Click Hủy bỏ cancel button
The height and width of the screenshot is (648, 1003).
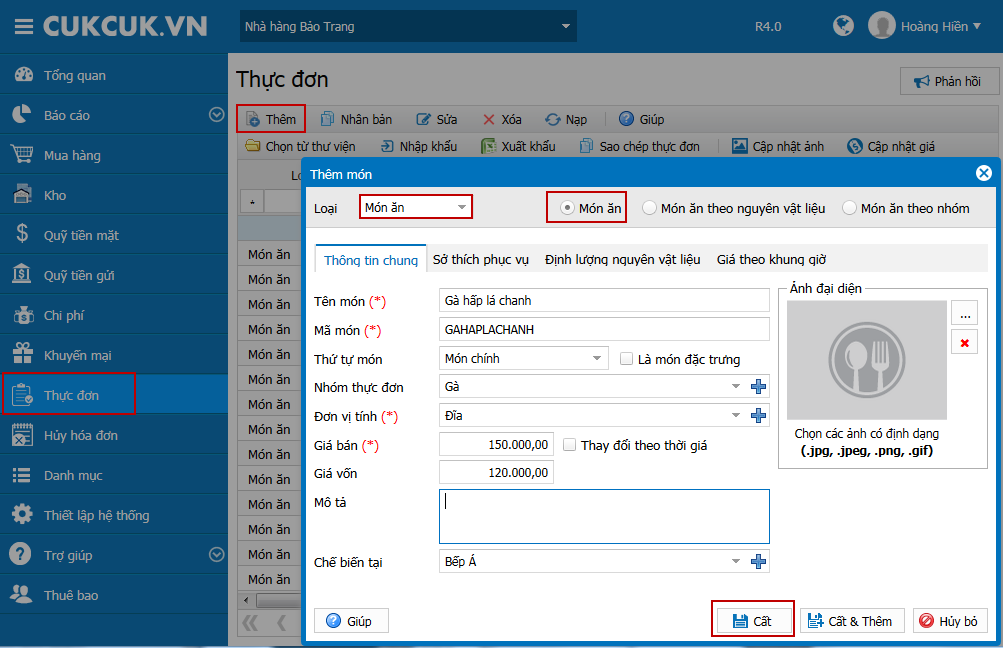coord(950,620)
